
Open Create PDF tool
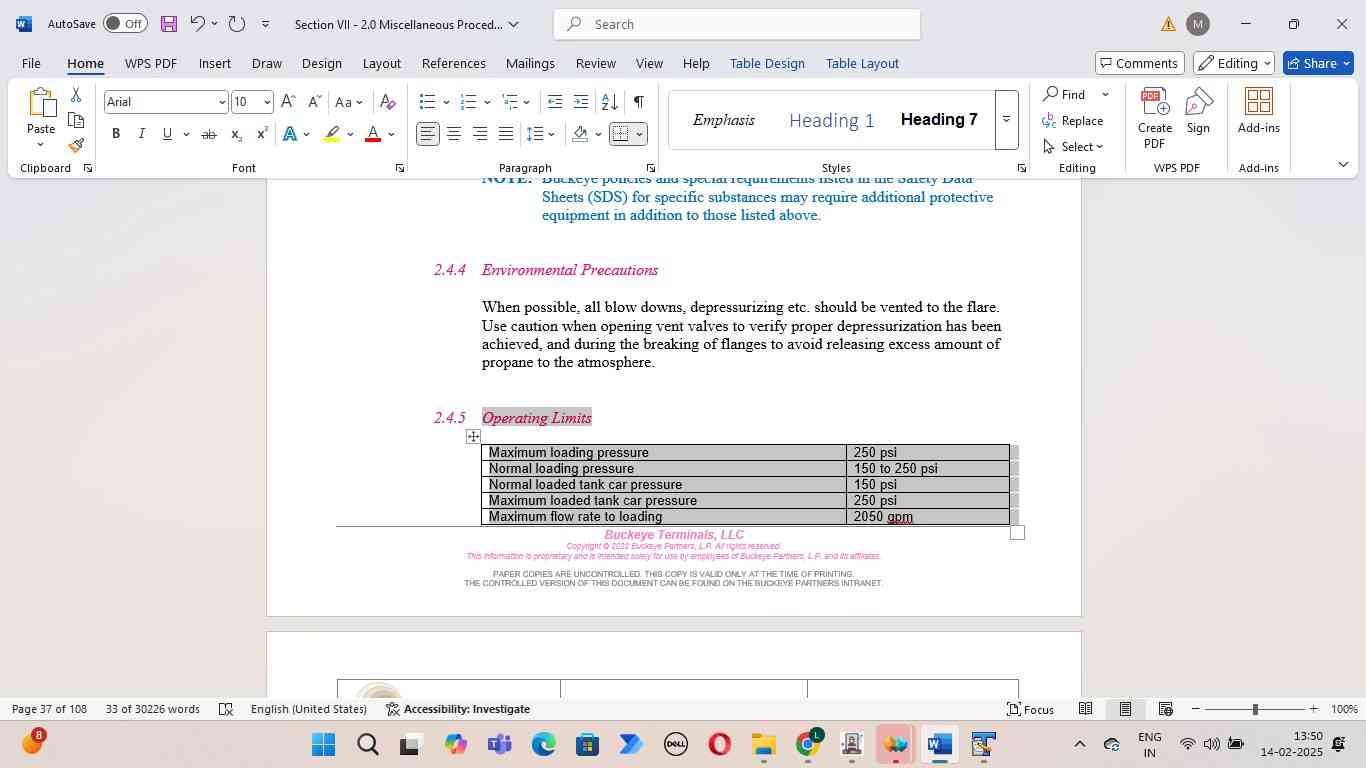coord(1155,117)
